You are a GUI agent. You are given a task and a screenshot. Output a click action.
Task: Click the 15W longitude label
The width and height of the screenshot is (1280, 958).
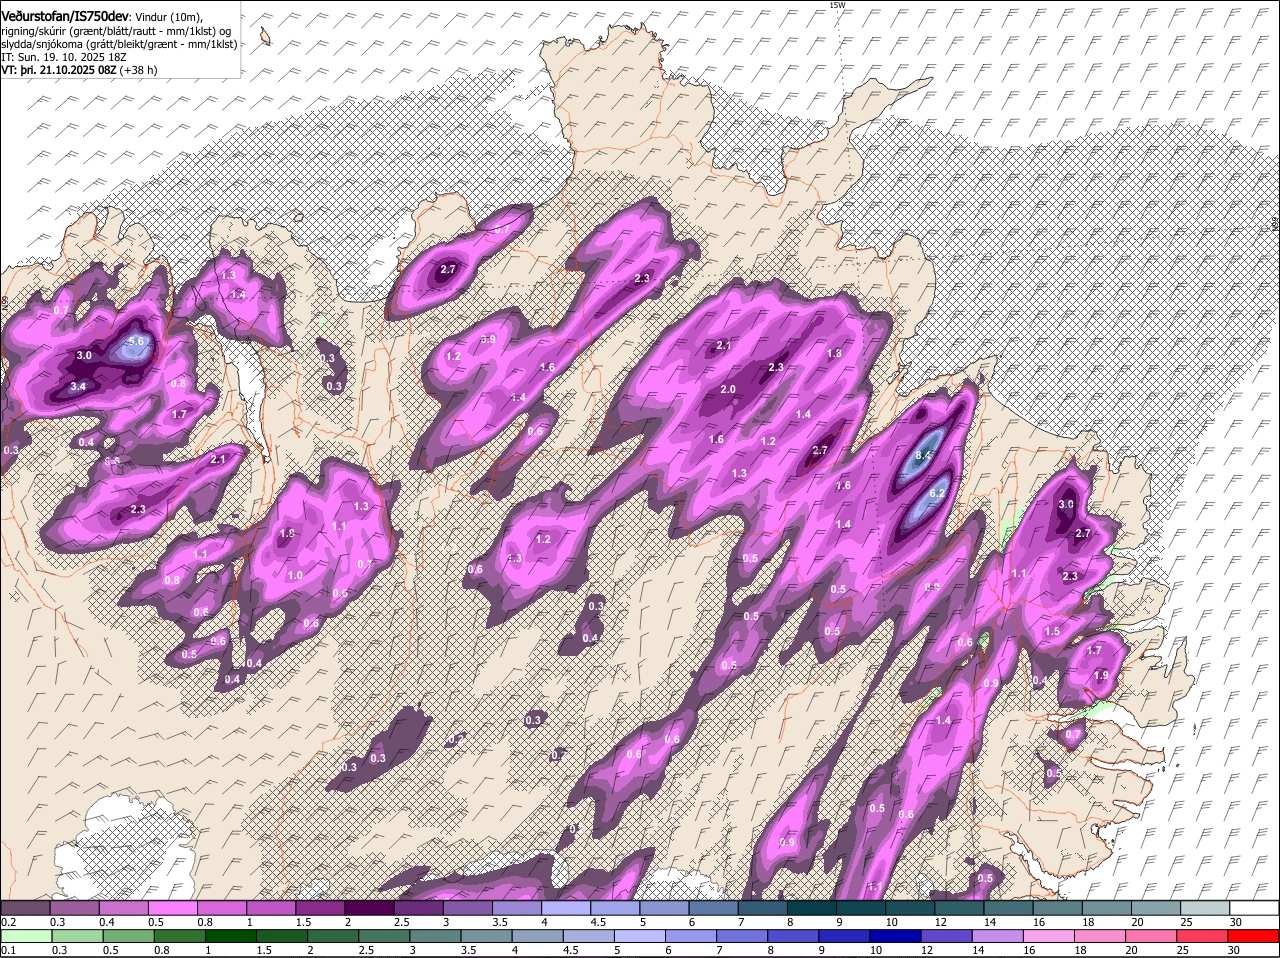coord(837,5)
